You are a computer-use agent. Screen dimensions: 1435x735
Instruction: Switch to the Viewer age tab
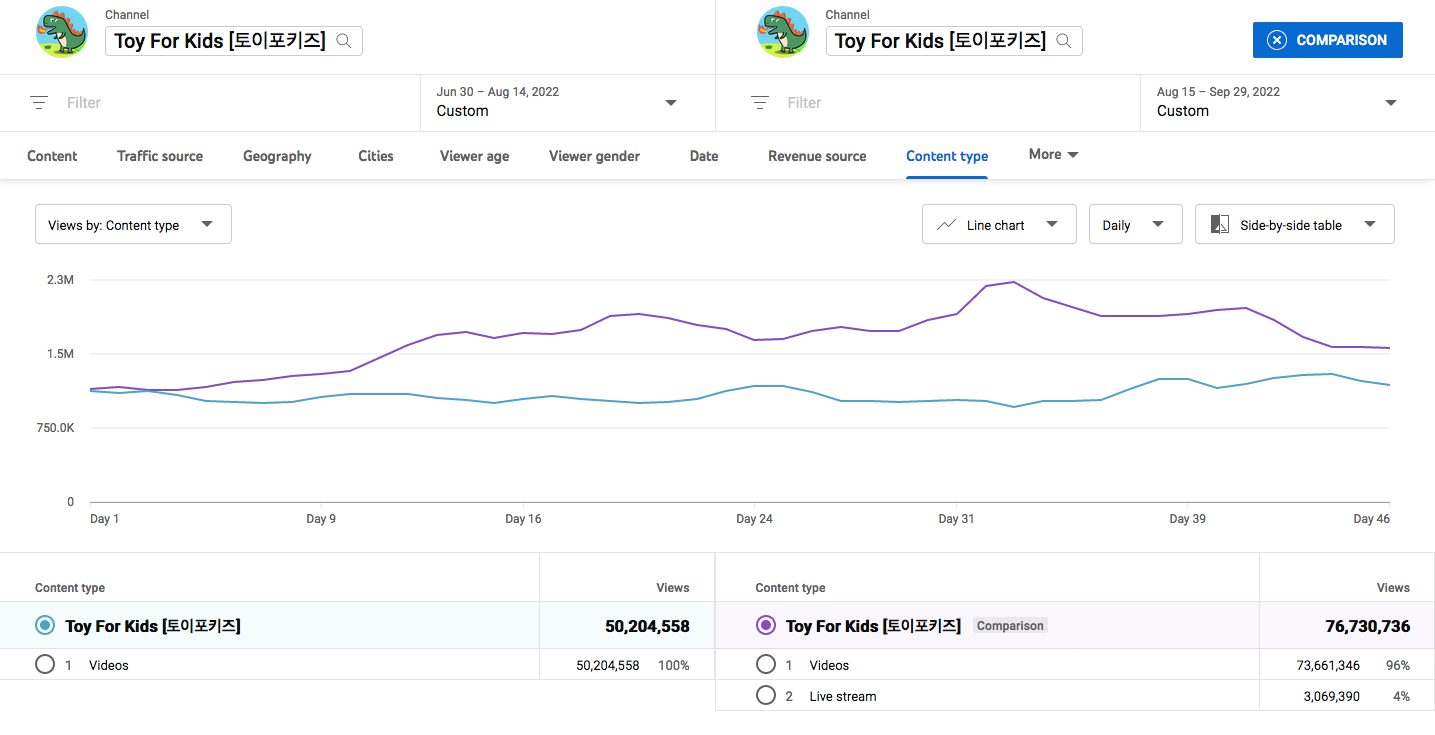[x=474, y=156]
